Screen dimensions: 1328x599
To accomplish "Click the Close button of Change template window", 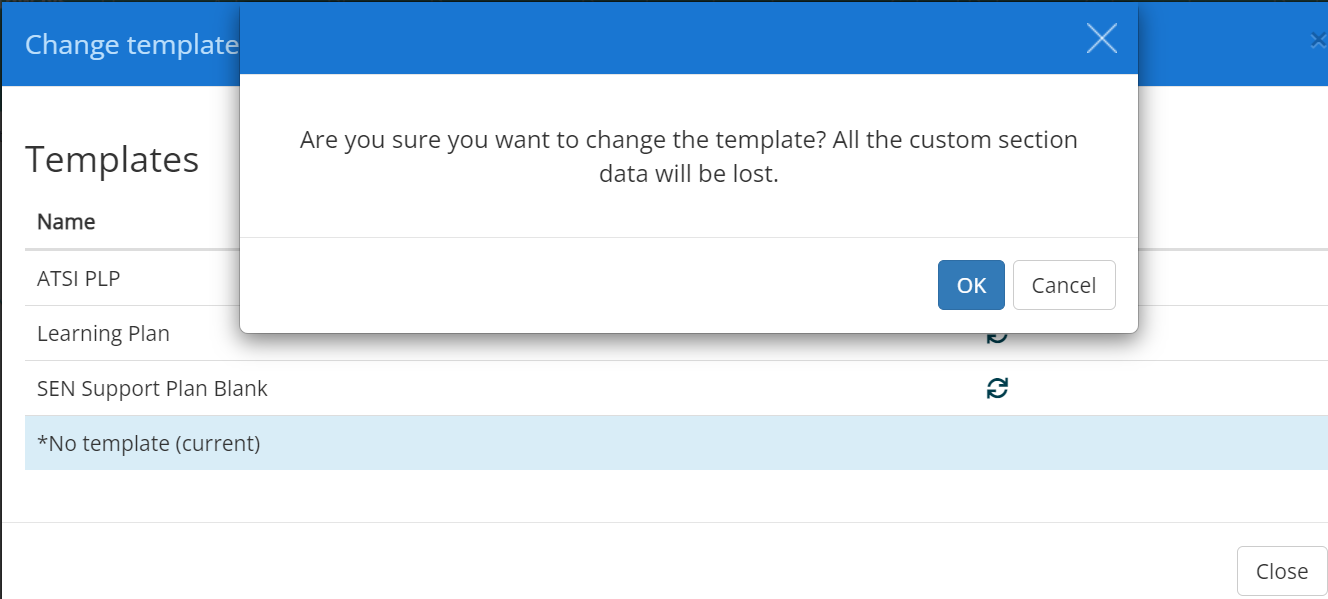I will (x=1282, y=571).
